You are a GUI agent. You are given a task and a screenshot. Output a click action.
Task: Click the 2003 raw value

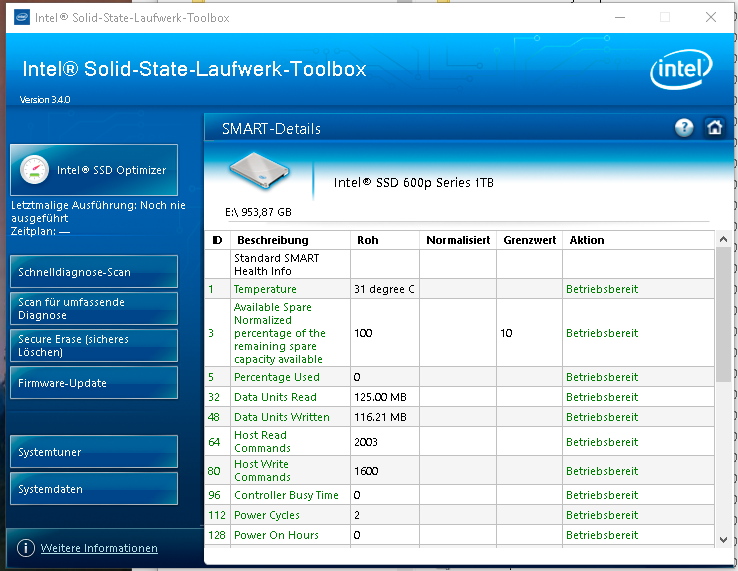tap(366, 442)
